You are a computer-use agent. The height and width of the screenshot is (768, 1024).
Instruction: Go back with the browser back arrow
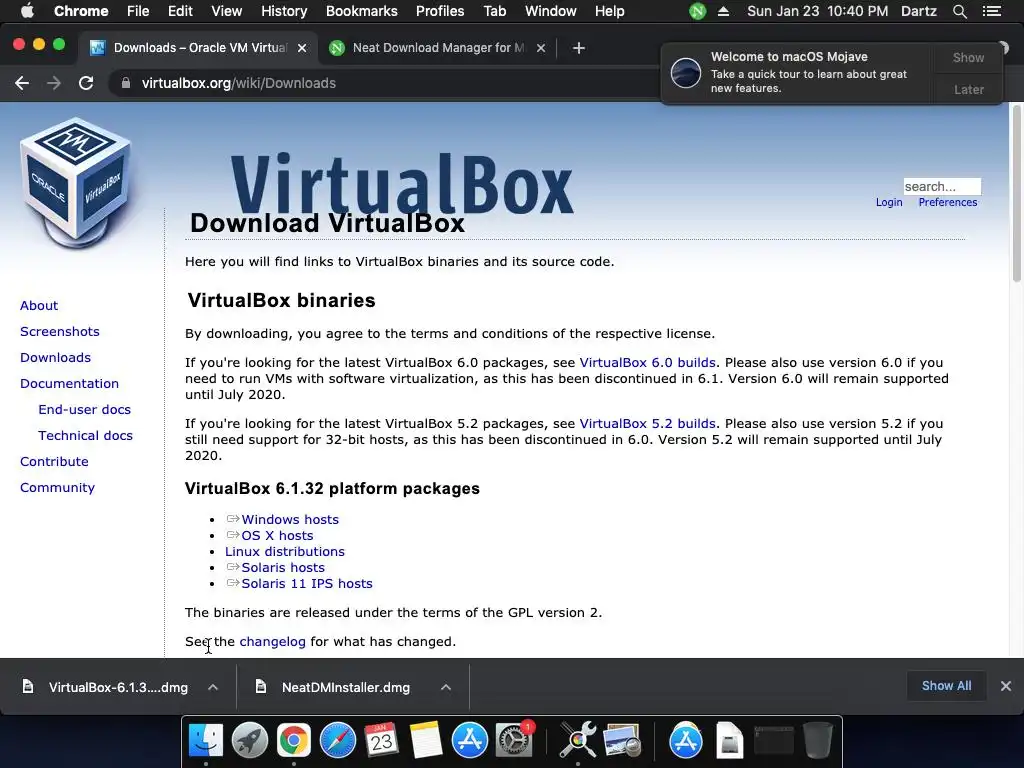pyautogui.click(x=22, y=83)
